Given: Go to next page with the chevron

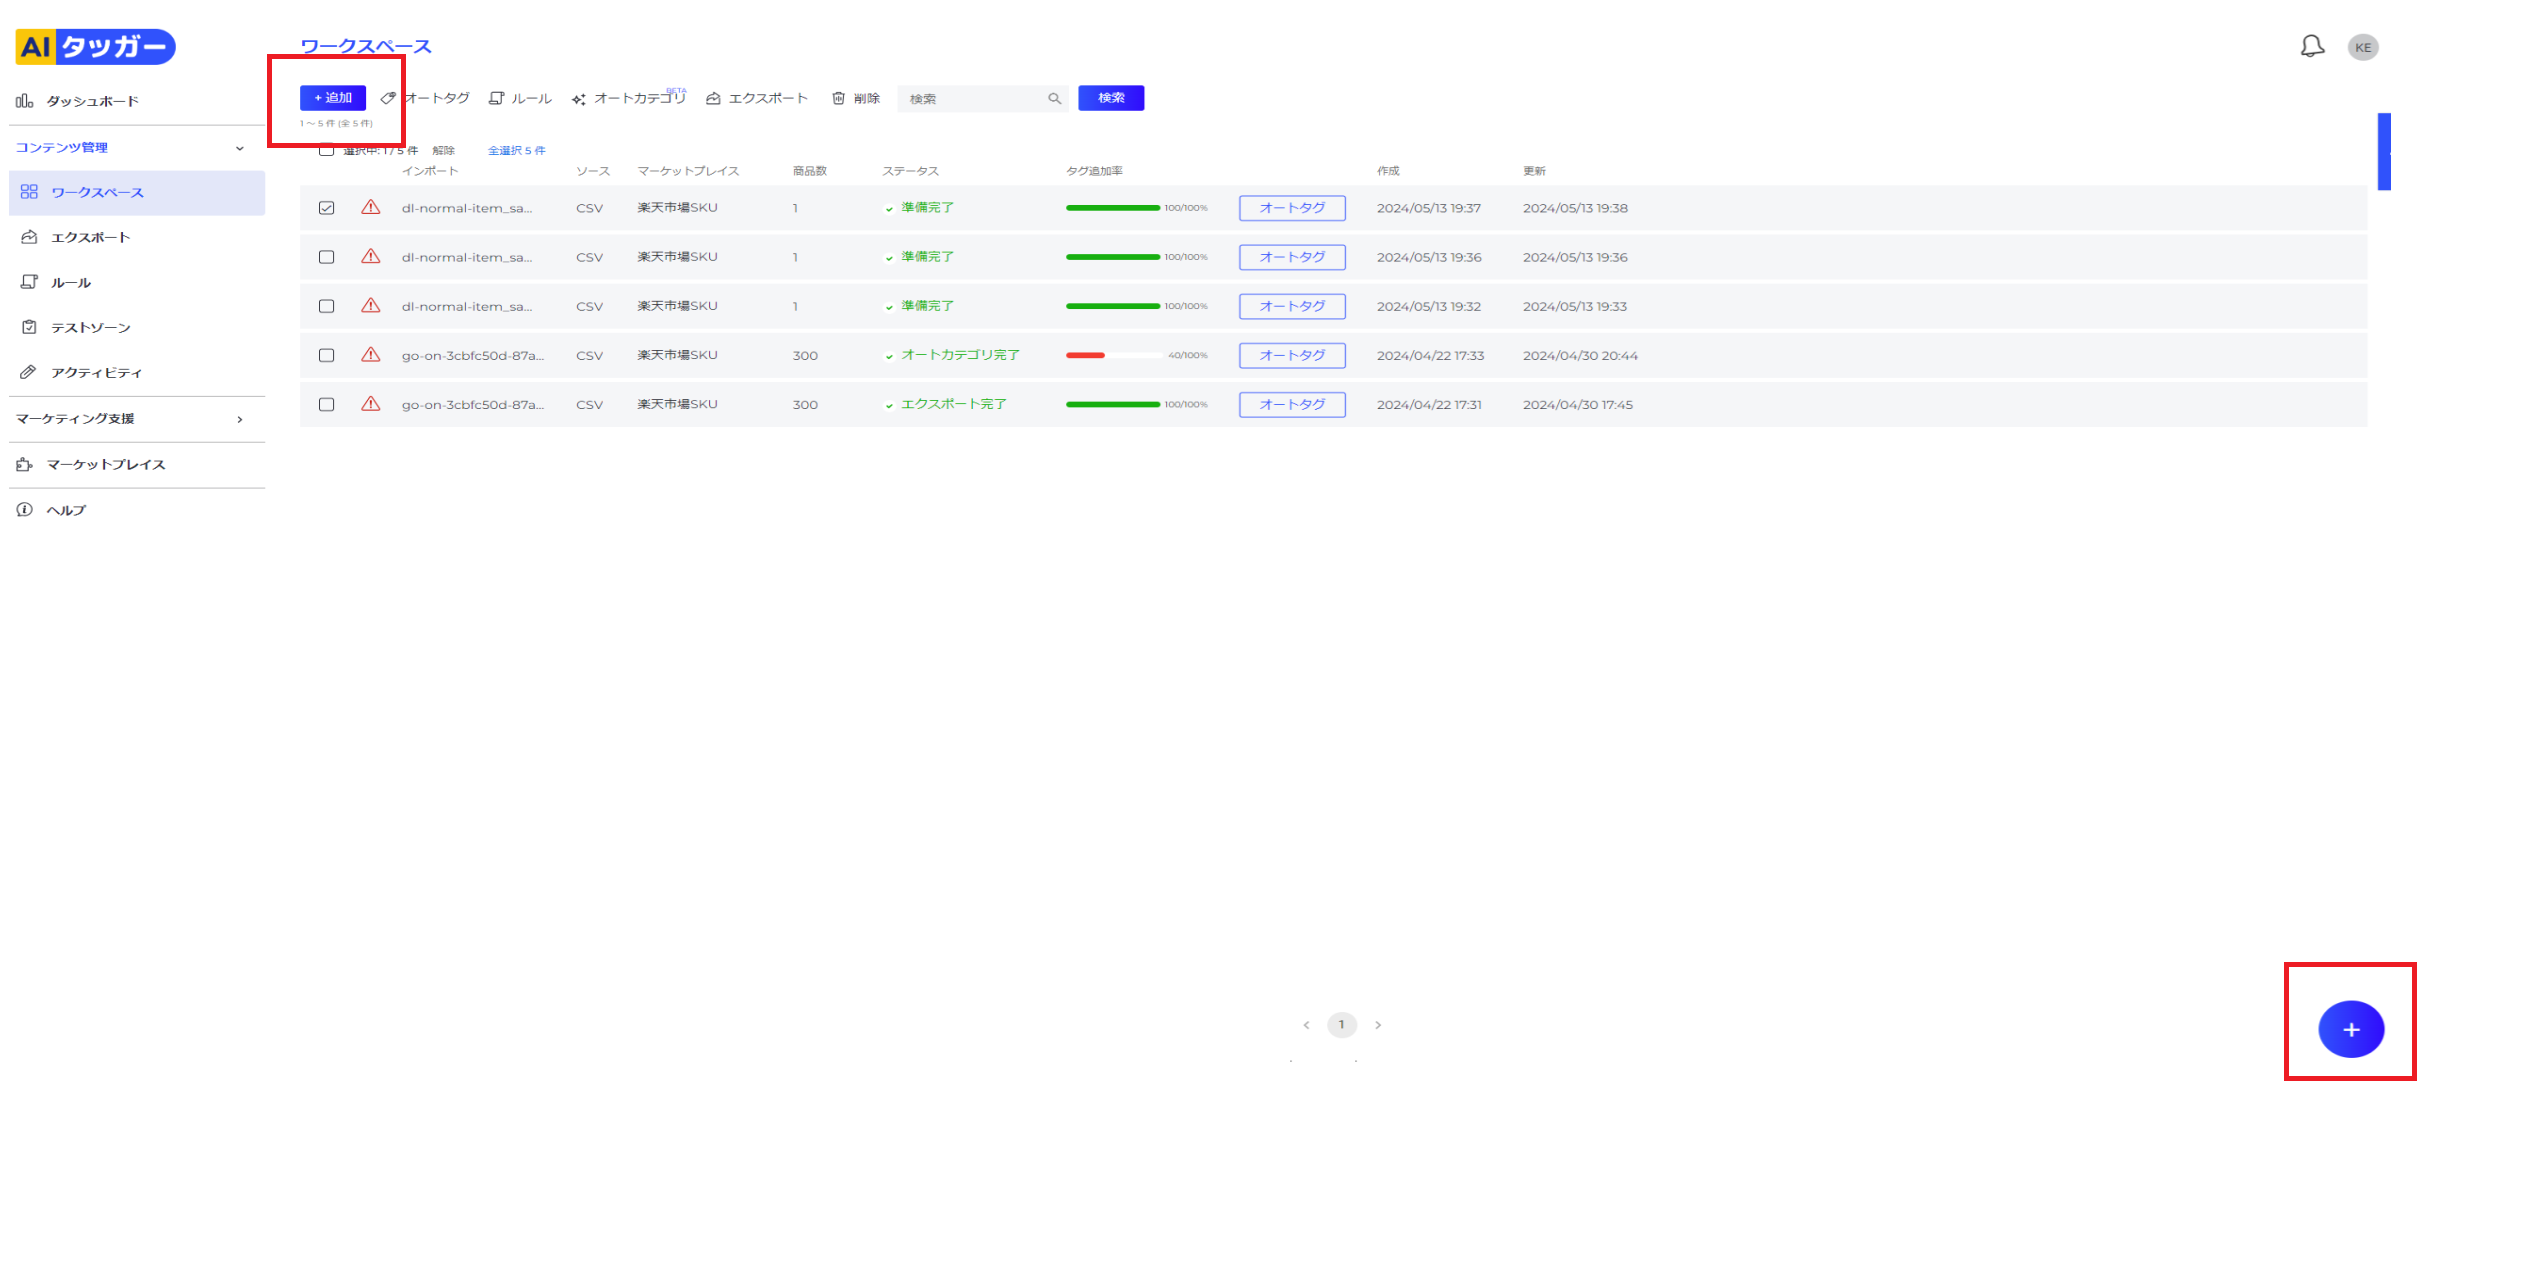Looking at the screenshot, I should (1378, 1025).
